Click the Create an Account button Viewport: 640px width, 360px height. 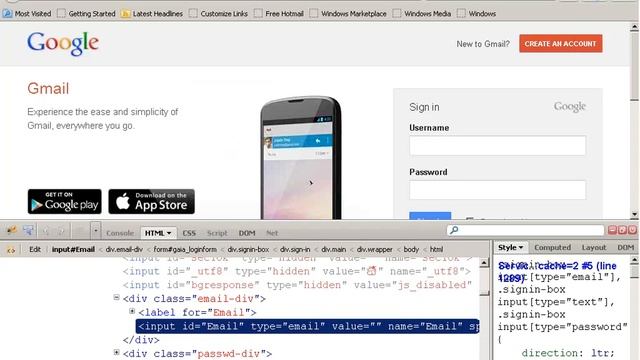(x=560, y=44)
